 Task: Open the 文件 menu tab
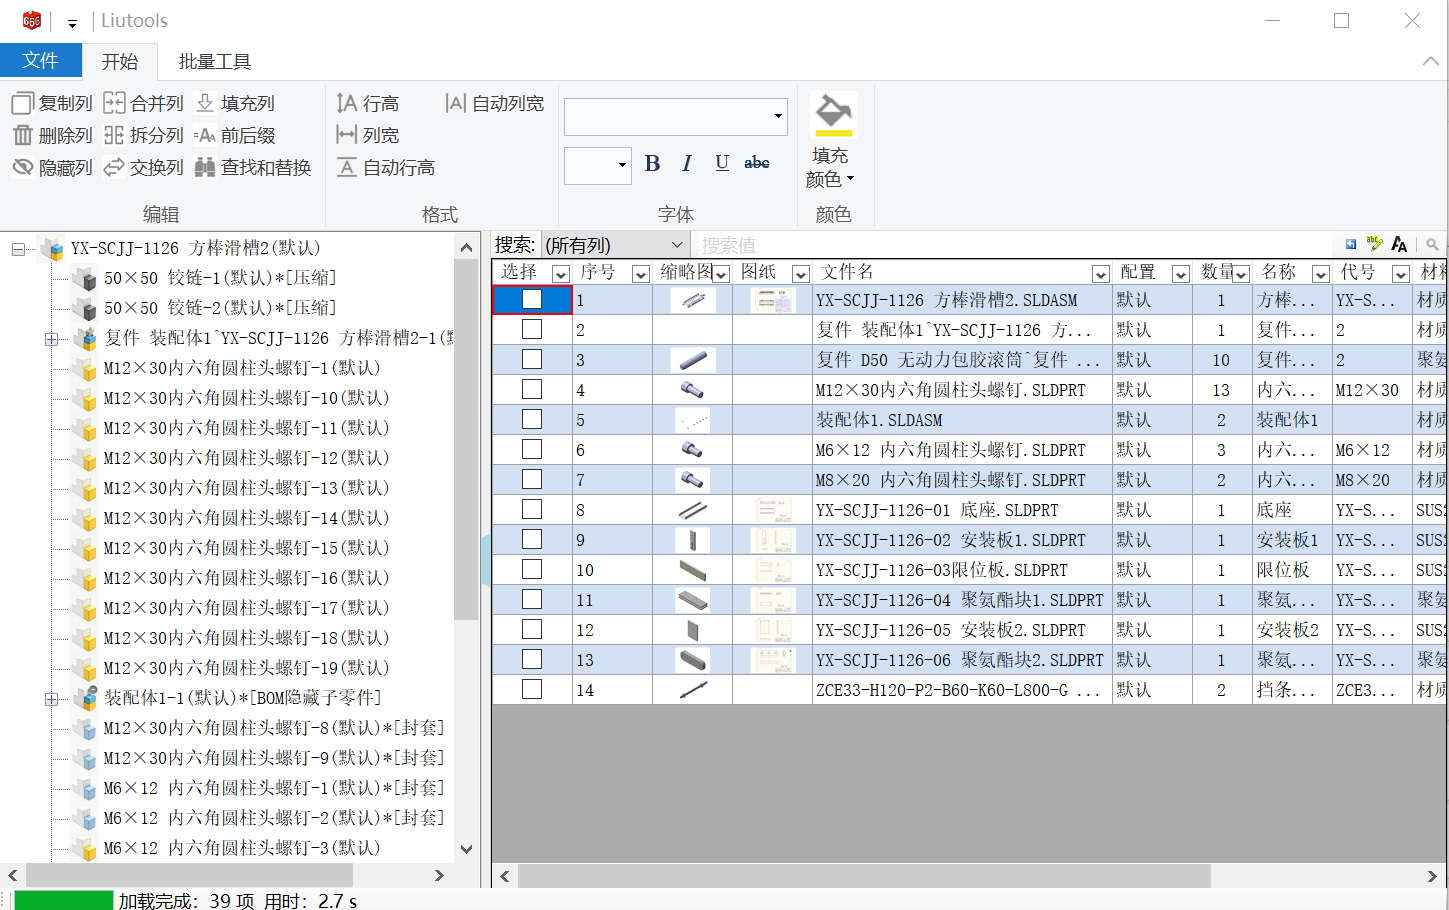[40, 61]
